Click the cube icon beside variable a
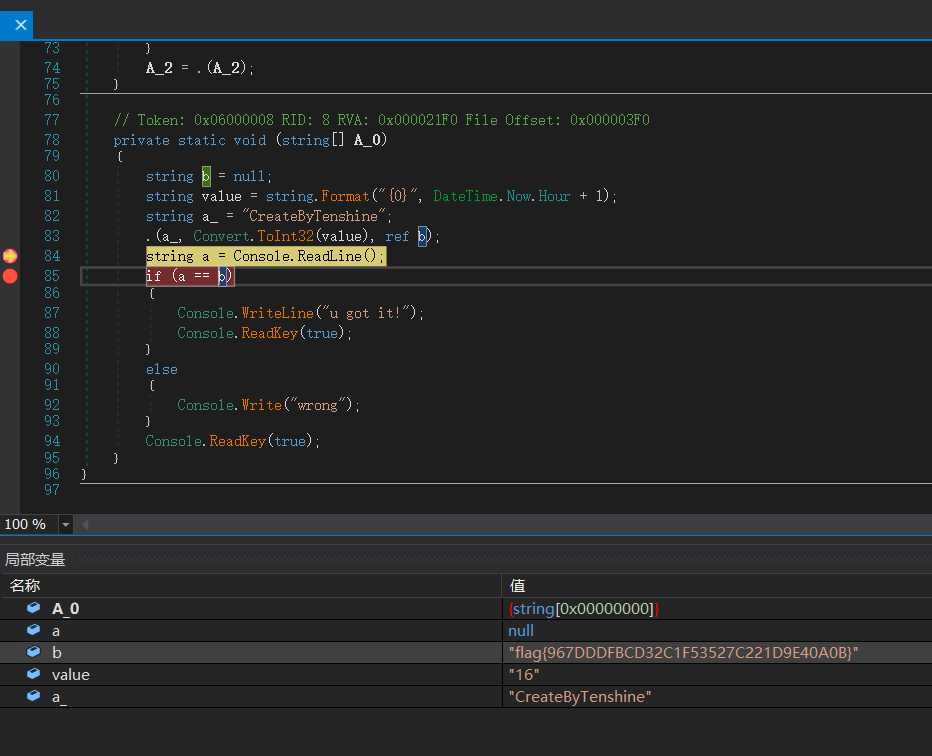 point(33,630)
